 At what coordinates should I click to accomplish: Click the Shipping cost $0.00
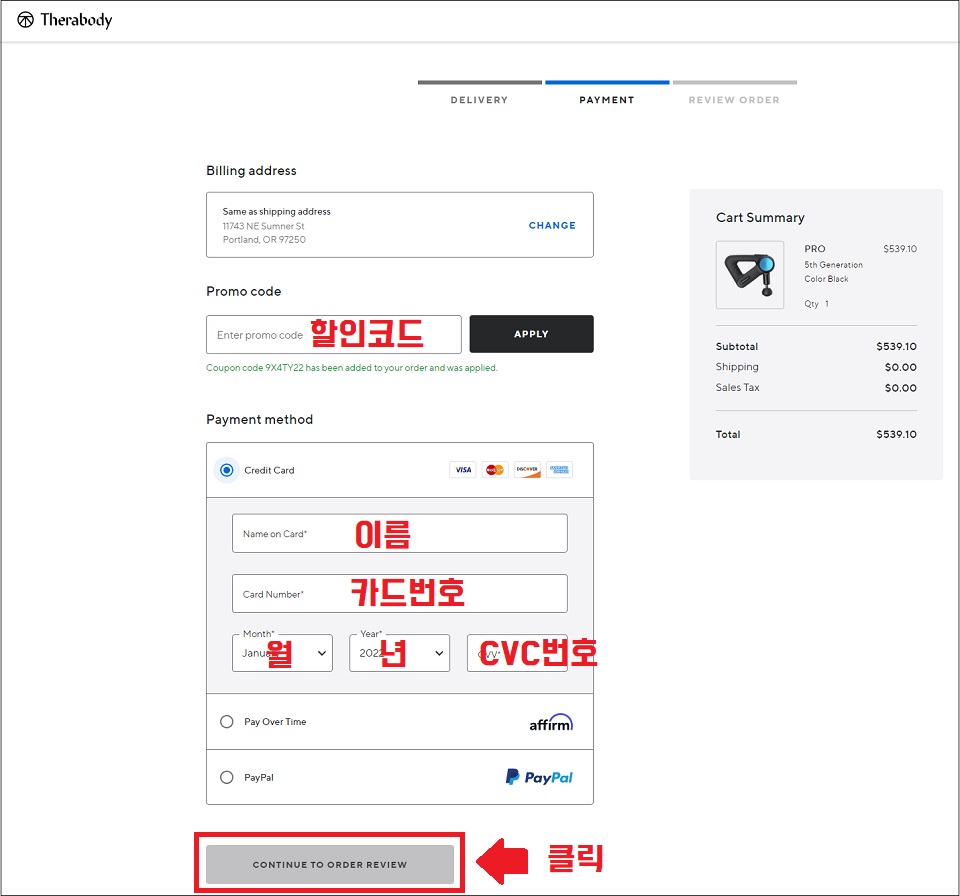(x=901, y=367)
